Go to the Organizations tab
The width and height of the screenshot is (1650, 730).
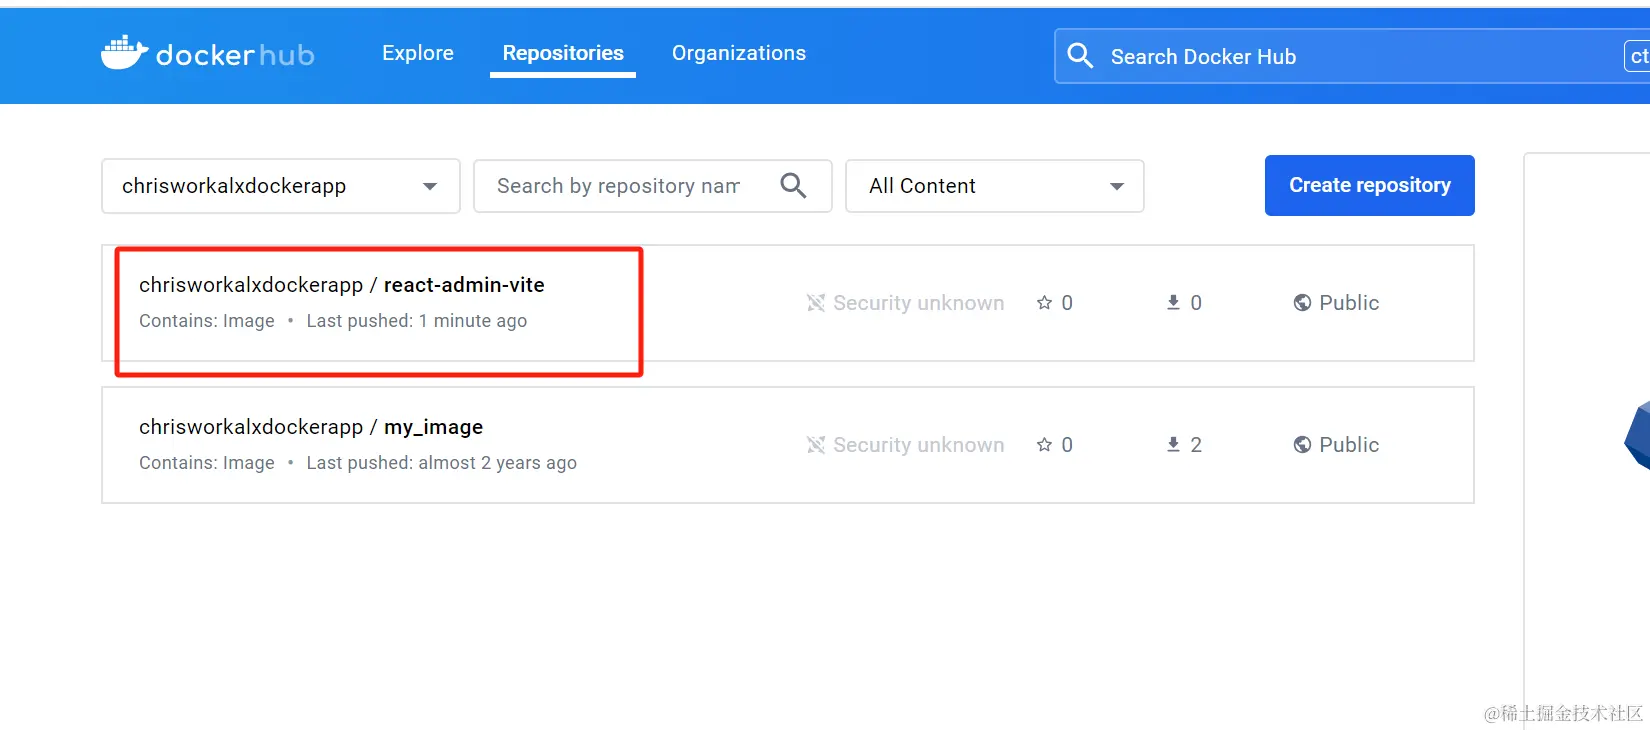[739, 53]
